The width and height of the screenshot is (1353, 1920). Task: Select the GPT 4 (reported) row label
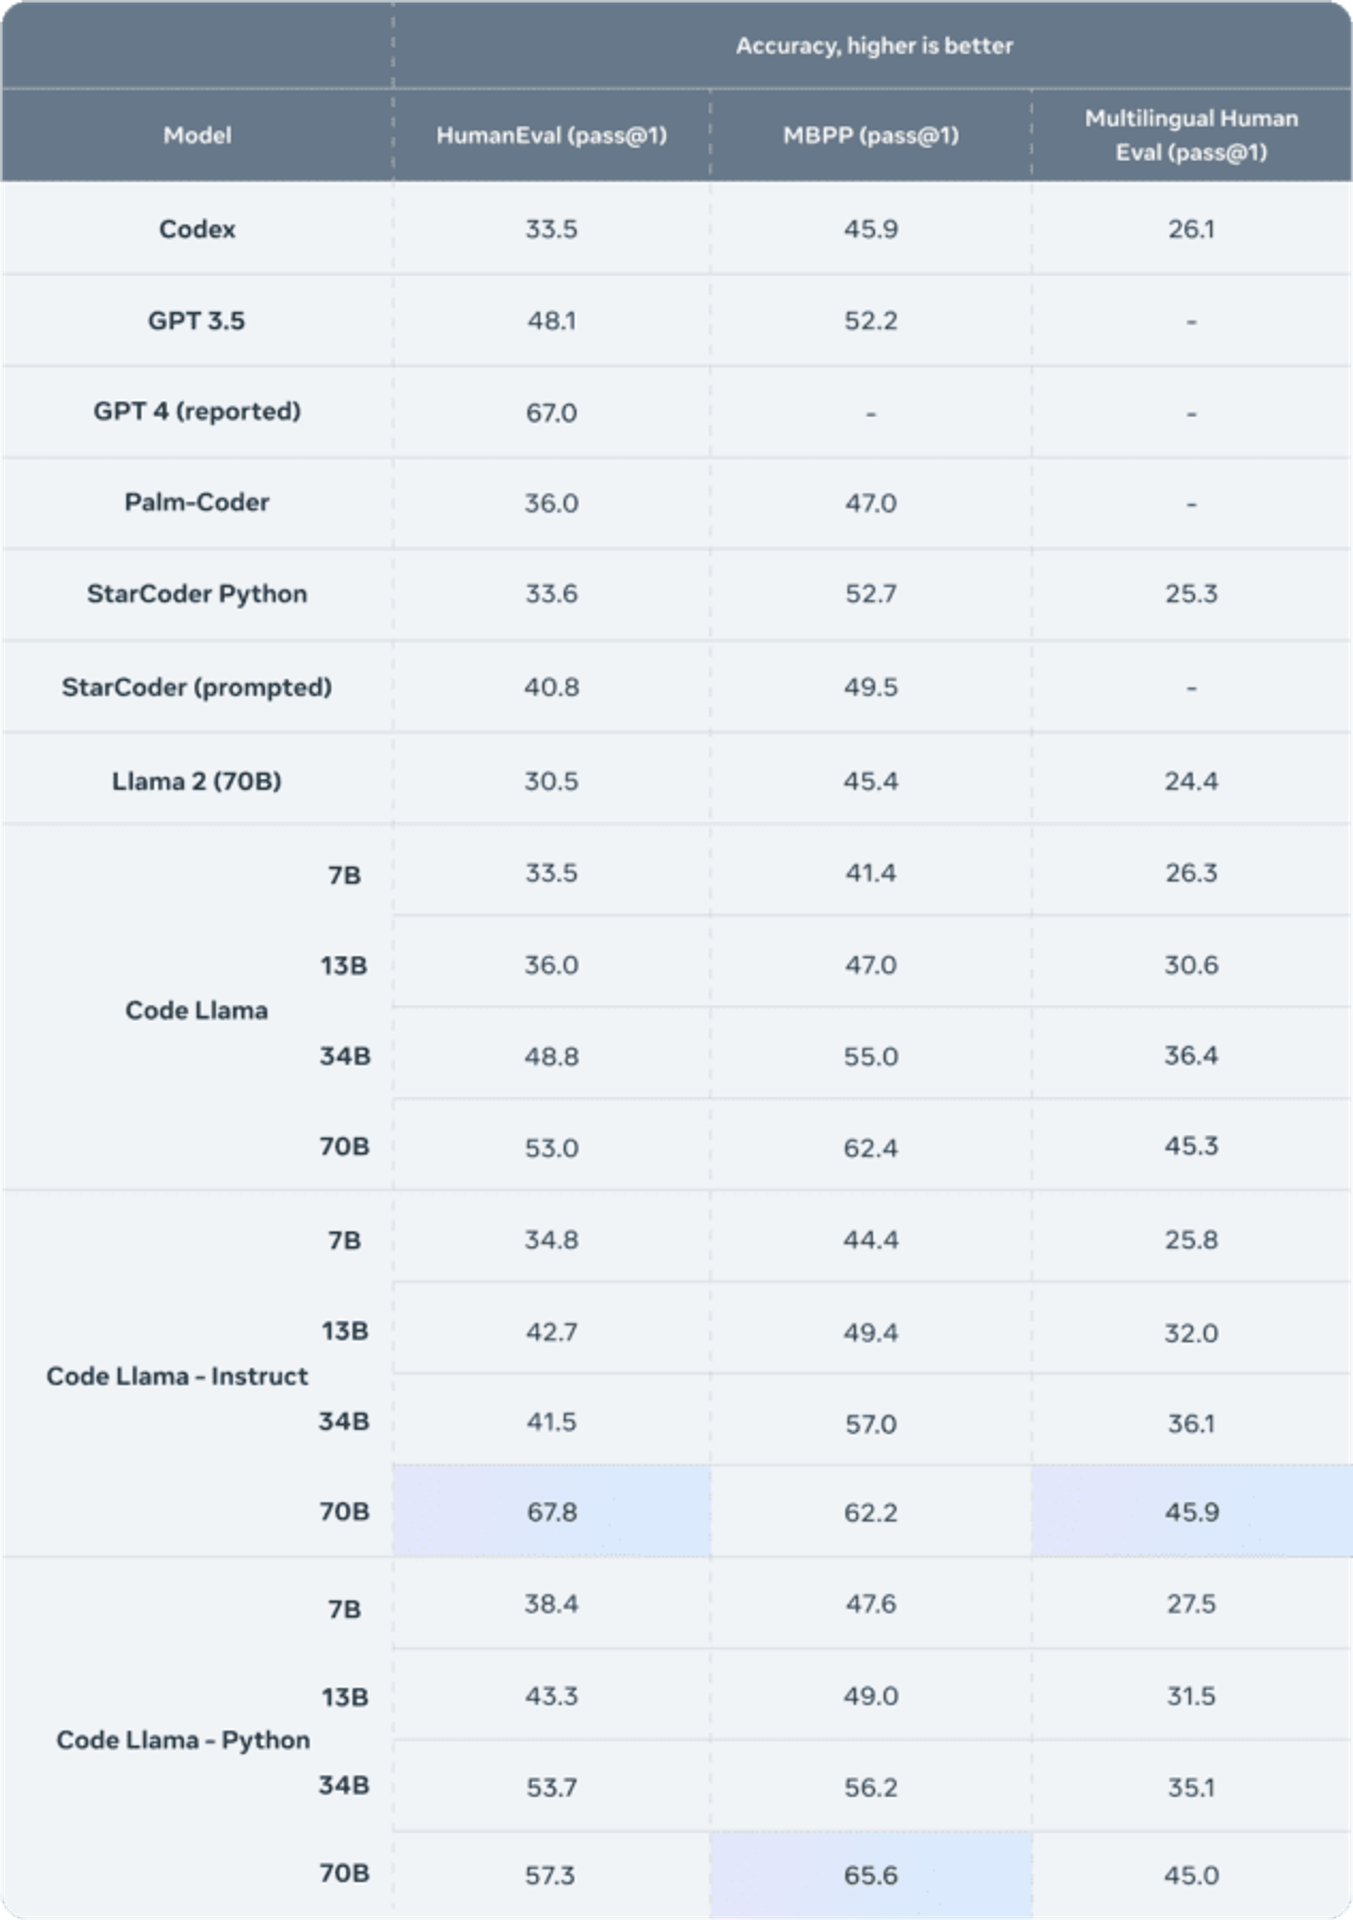197,412
